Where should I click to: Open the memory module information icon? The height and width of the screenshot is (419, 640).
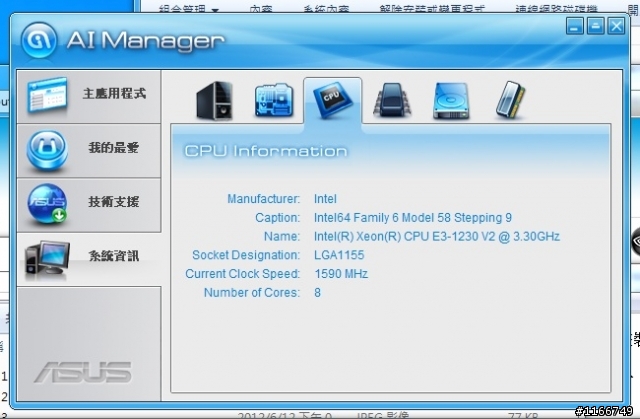pos(510,100)
